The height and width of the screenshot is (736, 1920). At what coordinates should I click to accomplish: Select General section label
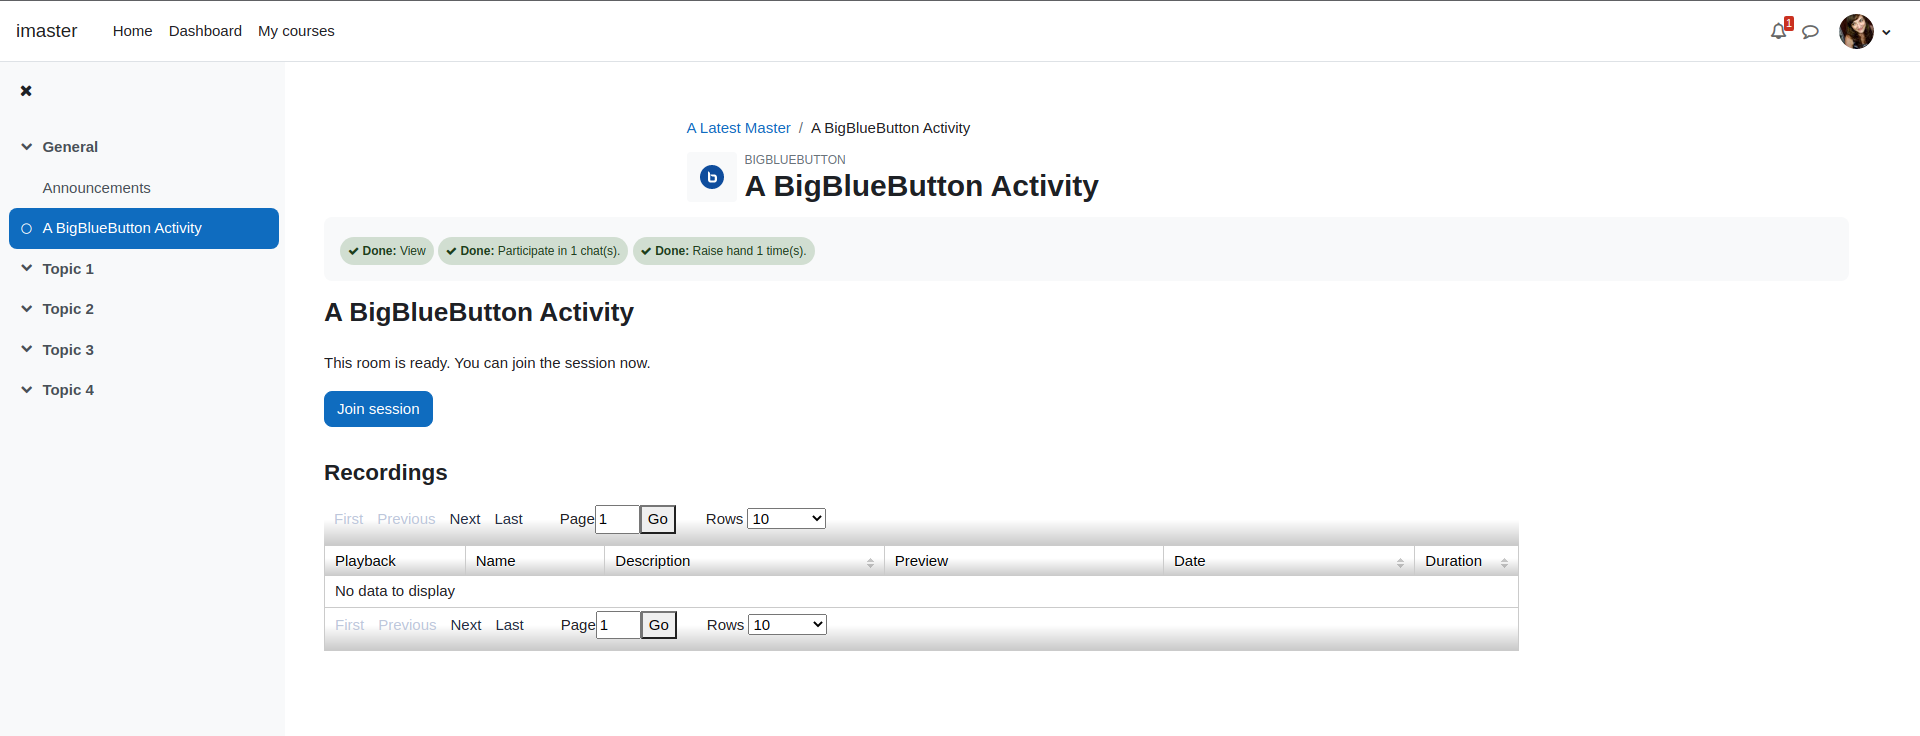pos(70,147)
